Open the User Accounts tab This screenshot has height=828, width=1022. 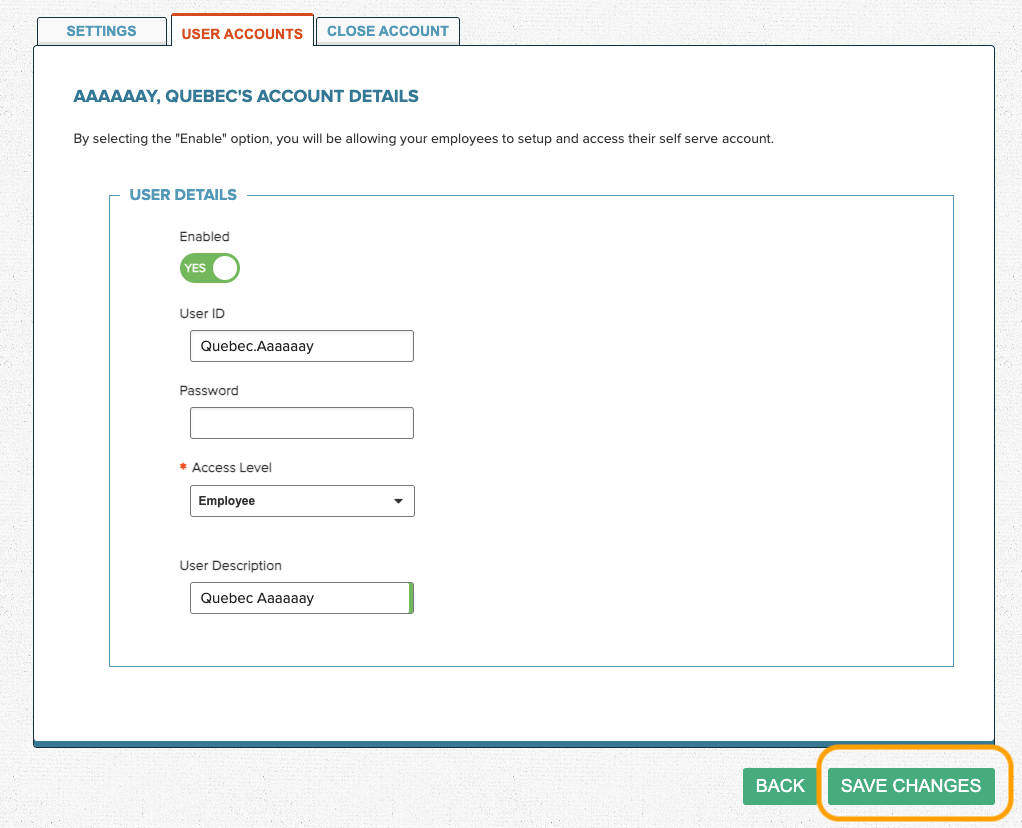click(242, 31)
